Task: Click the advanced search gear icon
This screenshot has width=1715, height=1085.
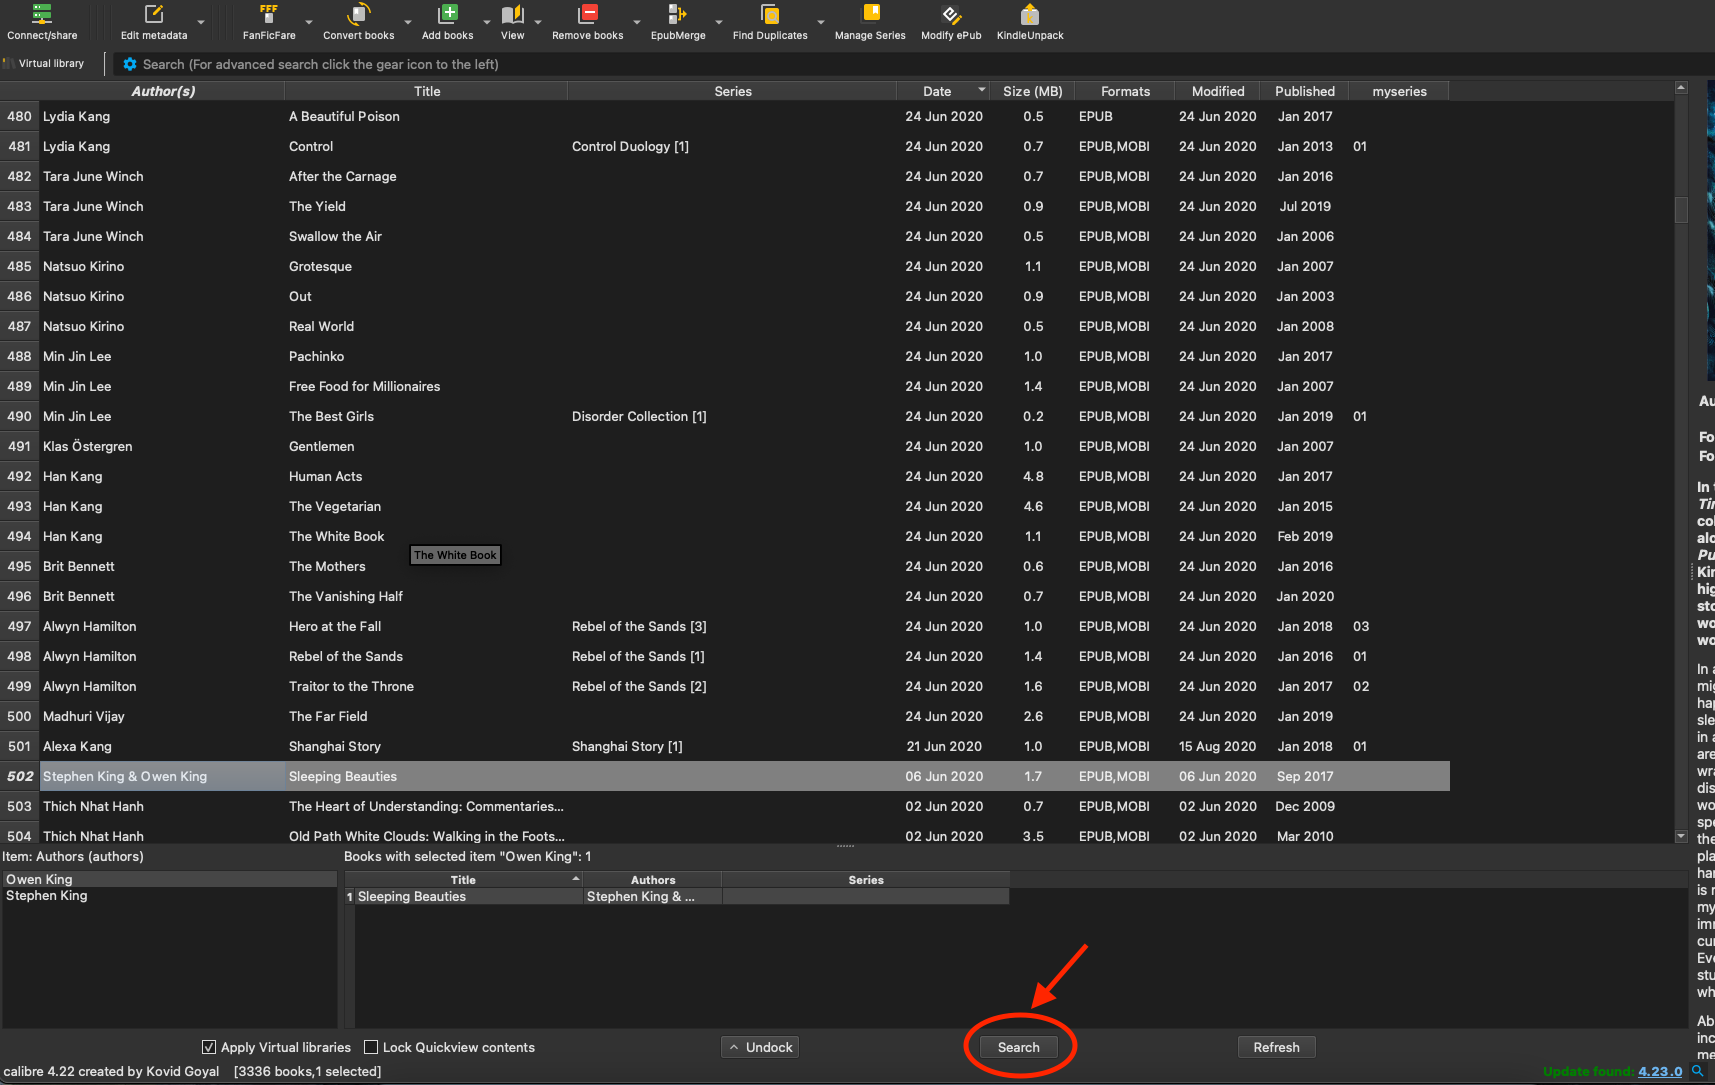Action: tap(130, 64)
